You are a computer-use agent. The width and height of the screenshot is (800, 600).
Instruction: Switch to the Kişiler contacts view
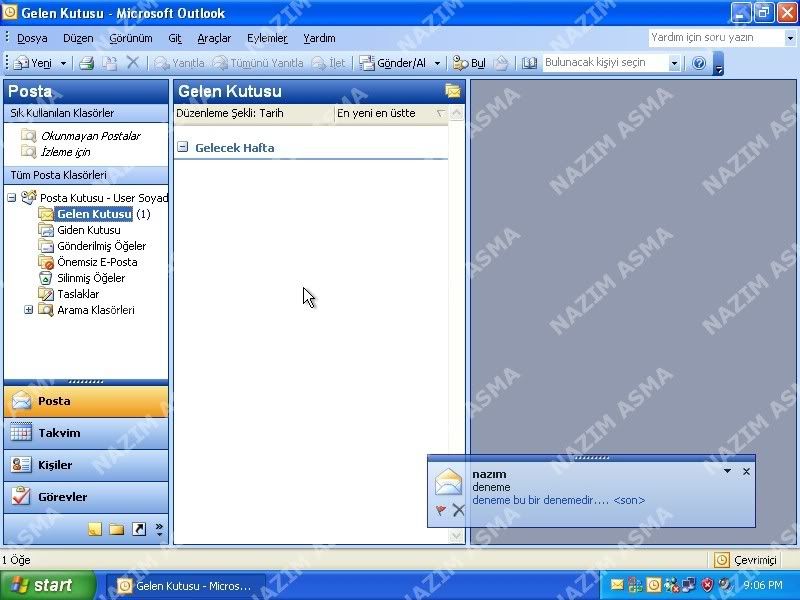click(x=86, y=465)
